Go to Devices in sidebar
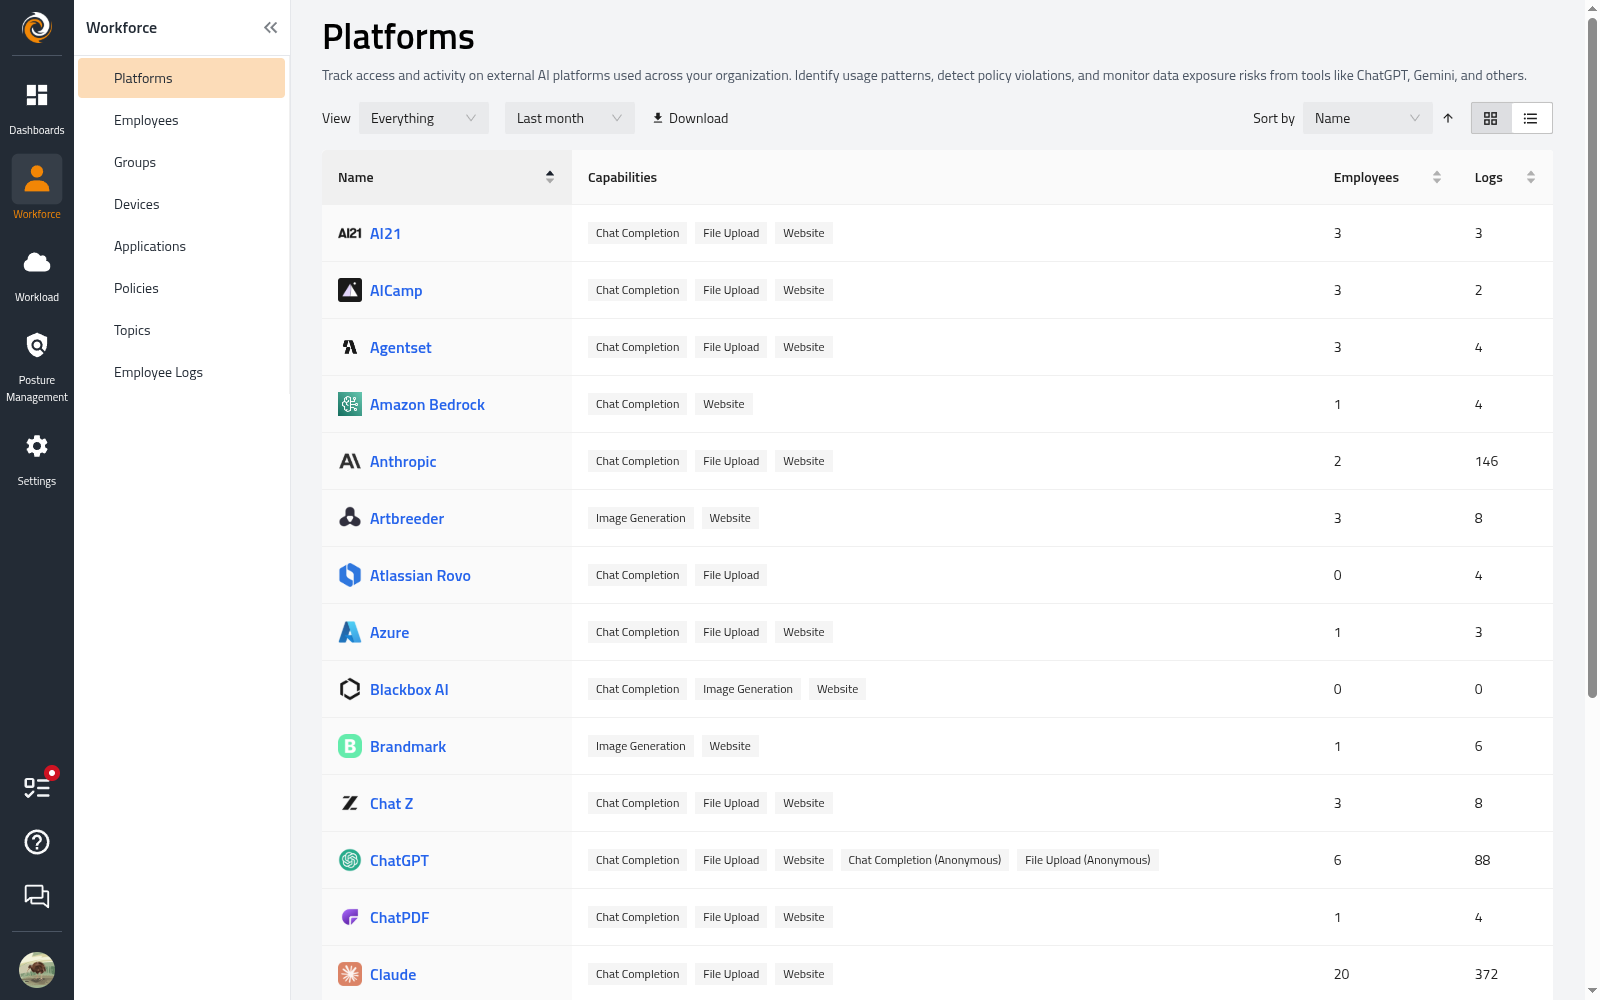1600x1000 pixels. (181, 204)
